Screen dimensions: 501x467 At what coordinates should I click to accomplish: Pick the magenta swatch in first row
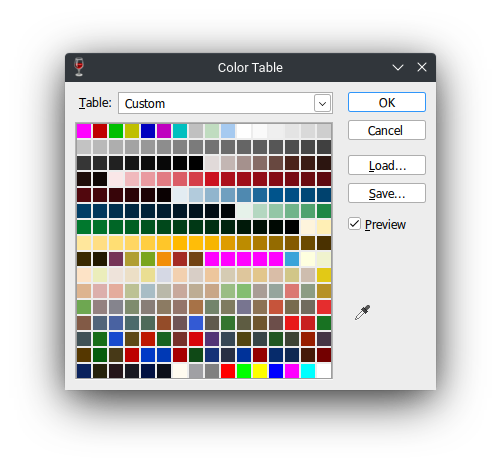pyautogui.click(x=84, y=131)
